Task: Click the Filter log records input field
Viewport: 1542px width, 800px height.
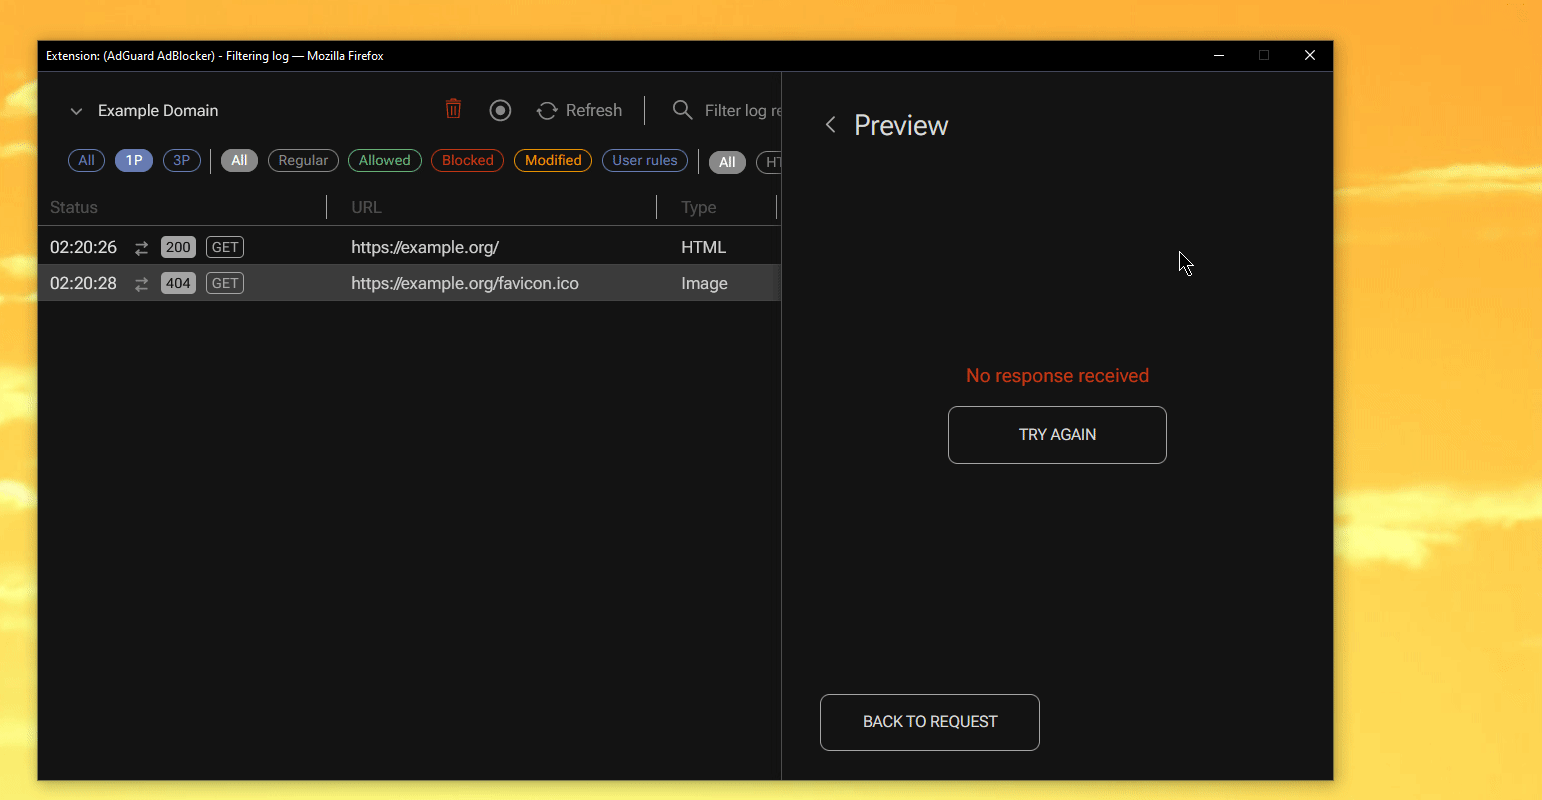Action: [x=740, y=110]
